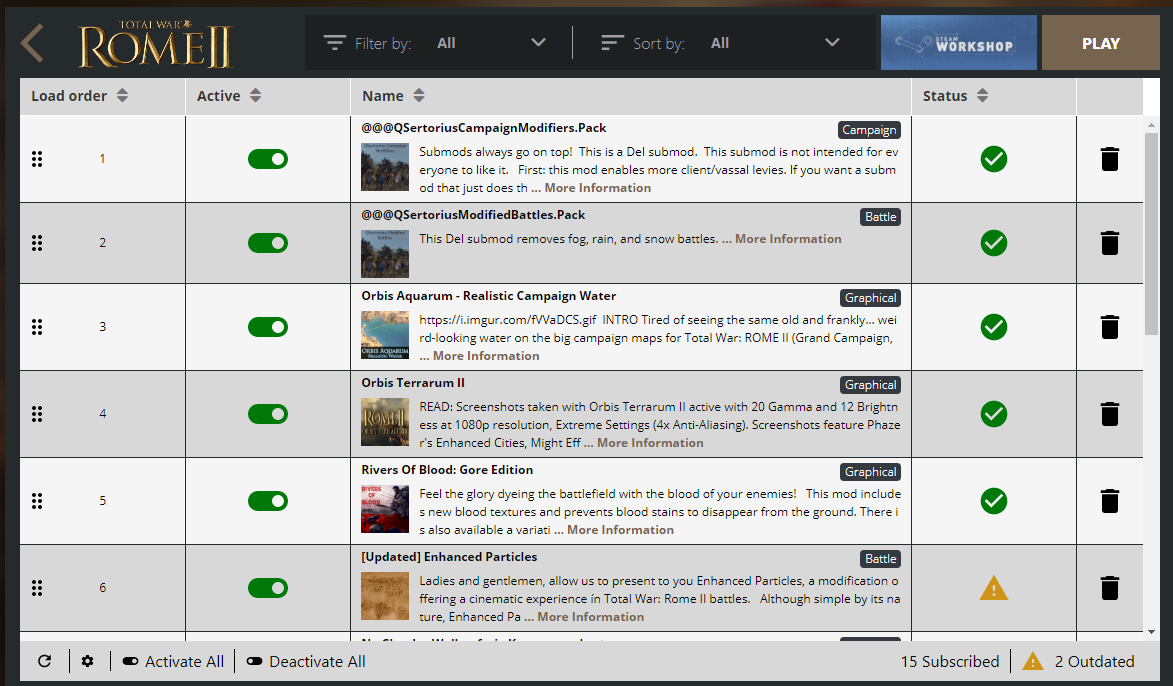Grab the drag handle for load order 1
Image resolution: width=1173 pixels, height=686 pixels.
pyautogui.click(x=37, y=159)
